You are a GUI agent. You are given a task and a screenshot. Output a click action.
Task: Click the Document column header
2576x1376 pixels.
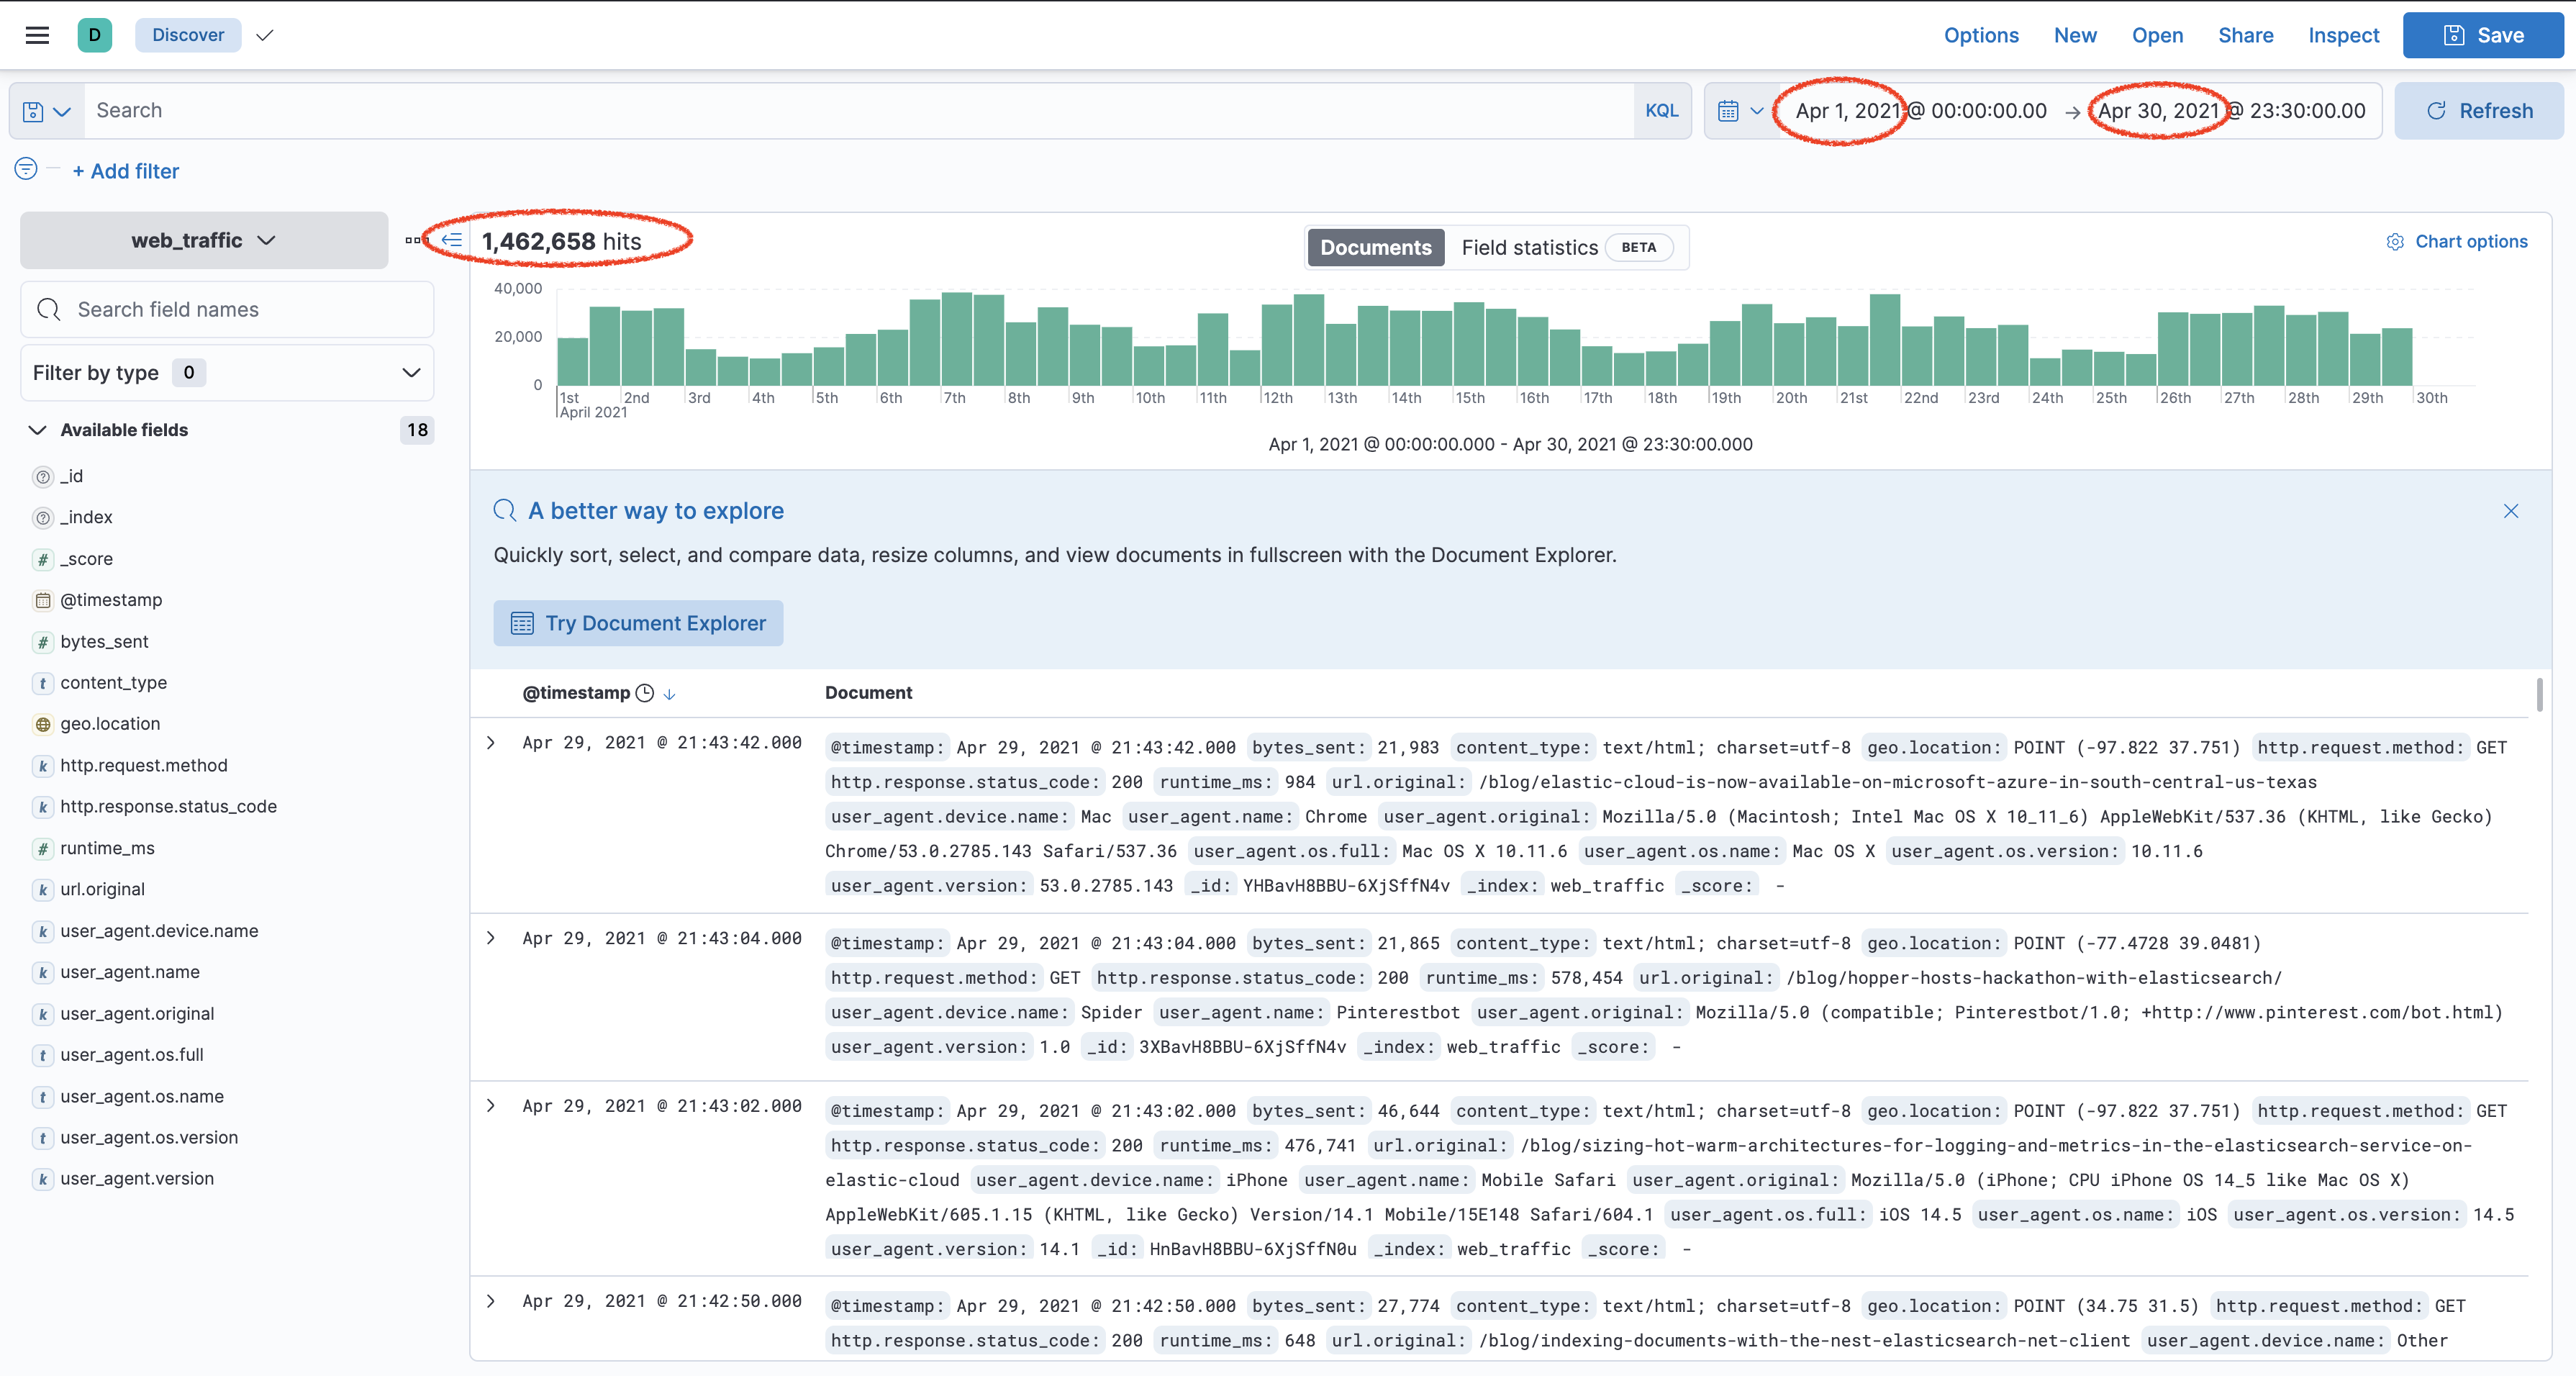coord(868,693)
